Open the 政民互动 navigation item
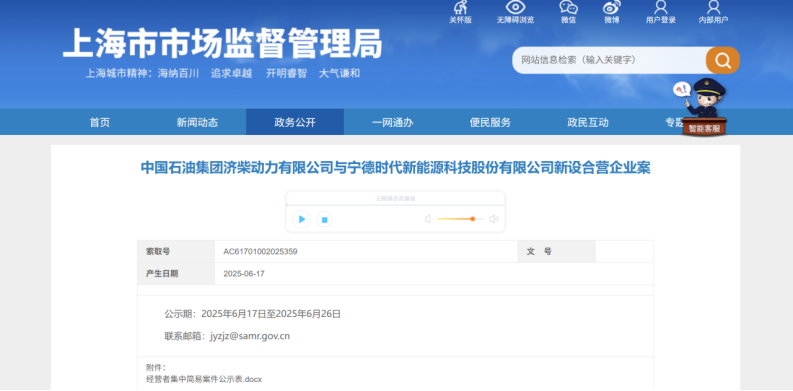793x391 pixels. [x=588, y=122]
